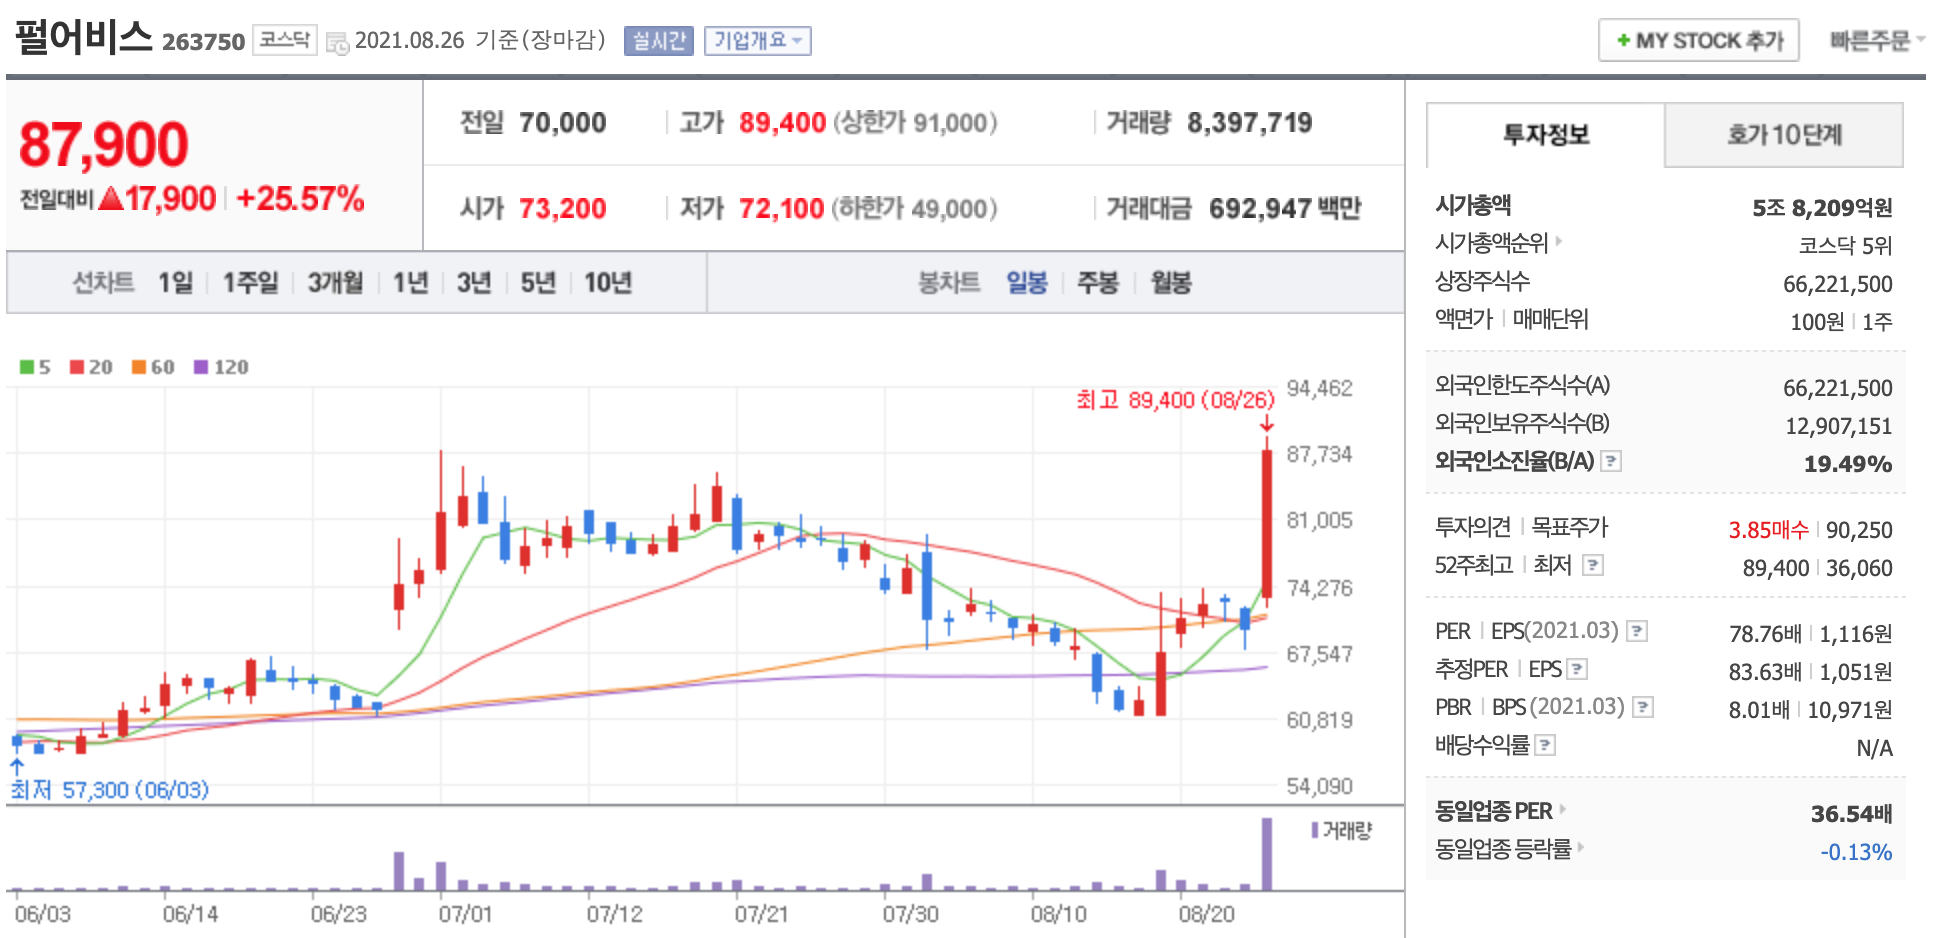Click the 저가 value 72,100
The image size is (1938, 938).
pos(781,209)
